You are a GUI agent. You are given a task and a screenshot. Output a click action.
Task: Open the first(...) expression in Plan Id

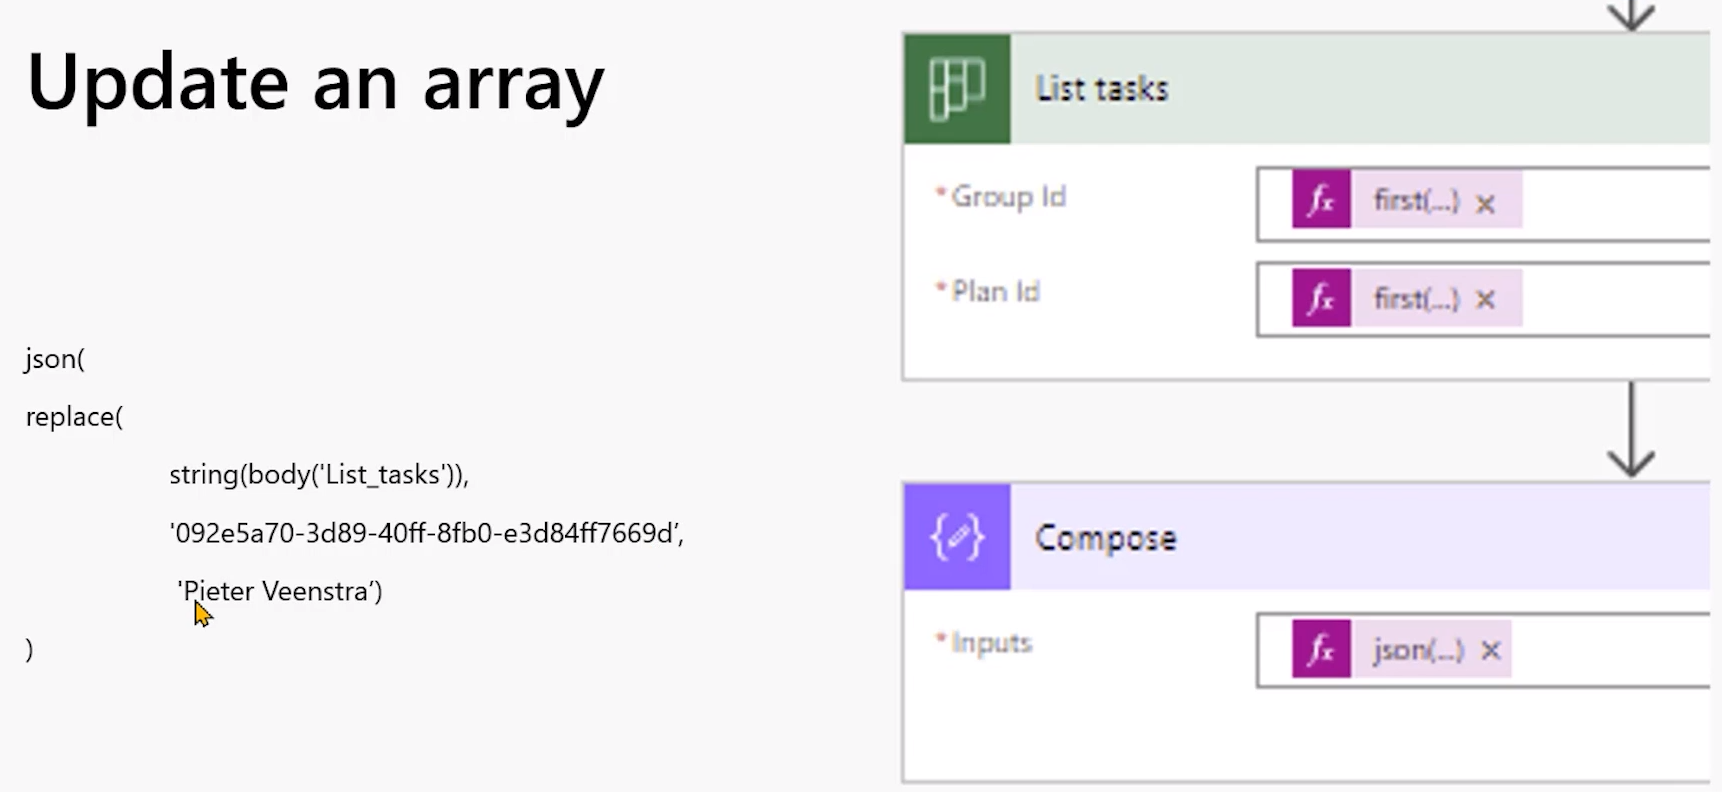point(1416,298)
